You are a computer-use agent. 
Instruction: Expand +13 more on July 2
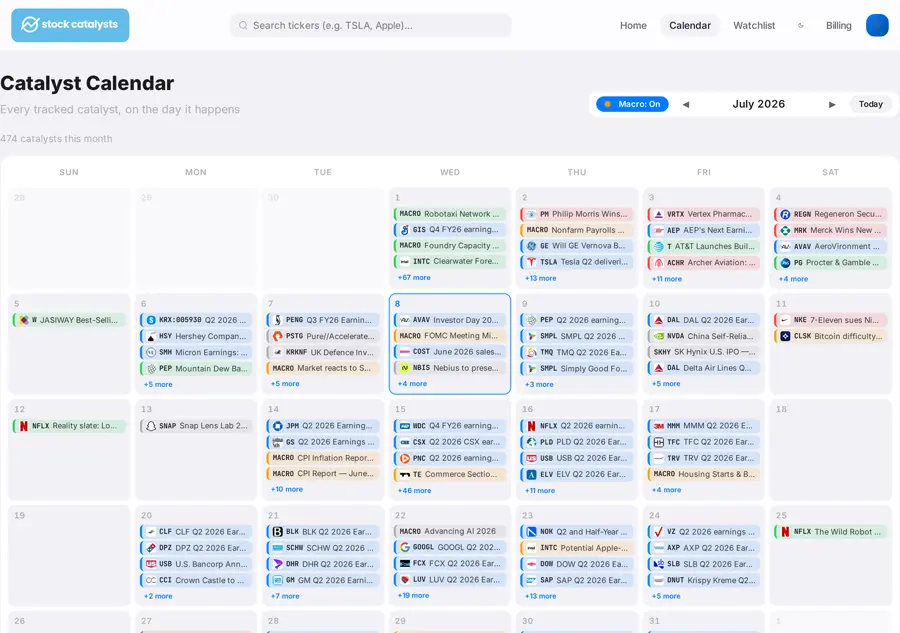click(x=540, y=278)
